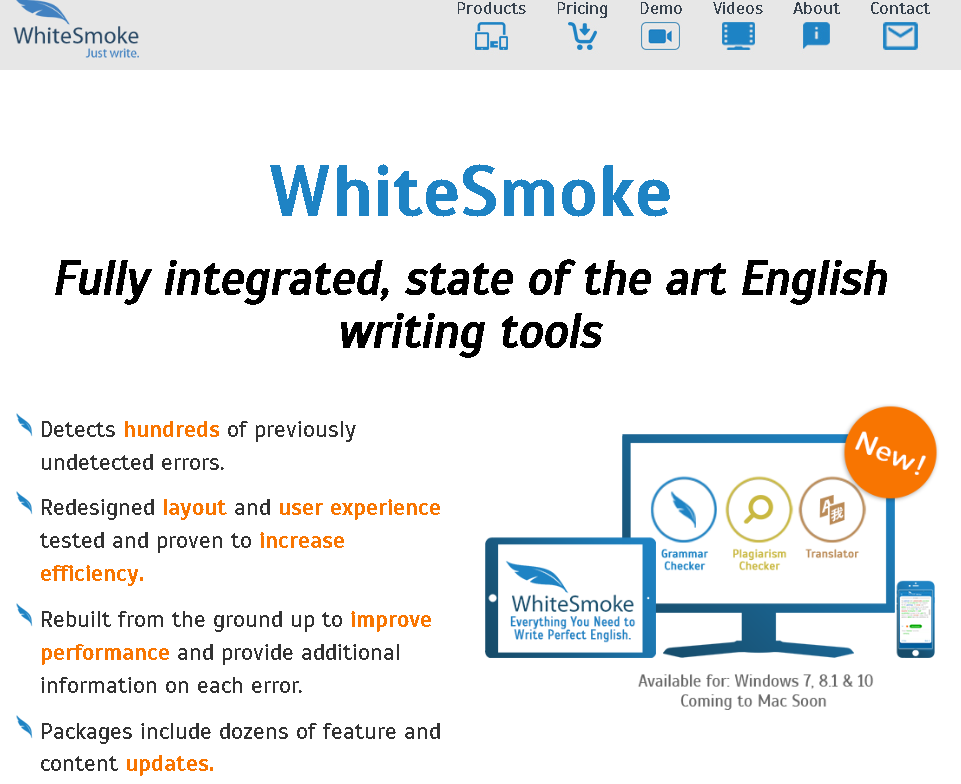961x784 pixels.
Task: Click "Everything You Need to Write Perfect English." text
Action: 572,628
